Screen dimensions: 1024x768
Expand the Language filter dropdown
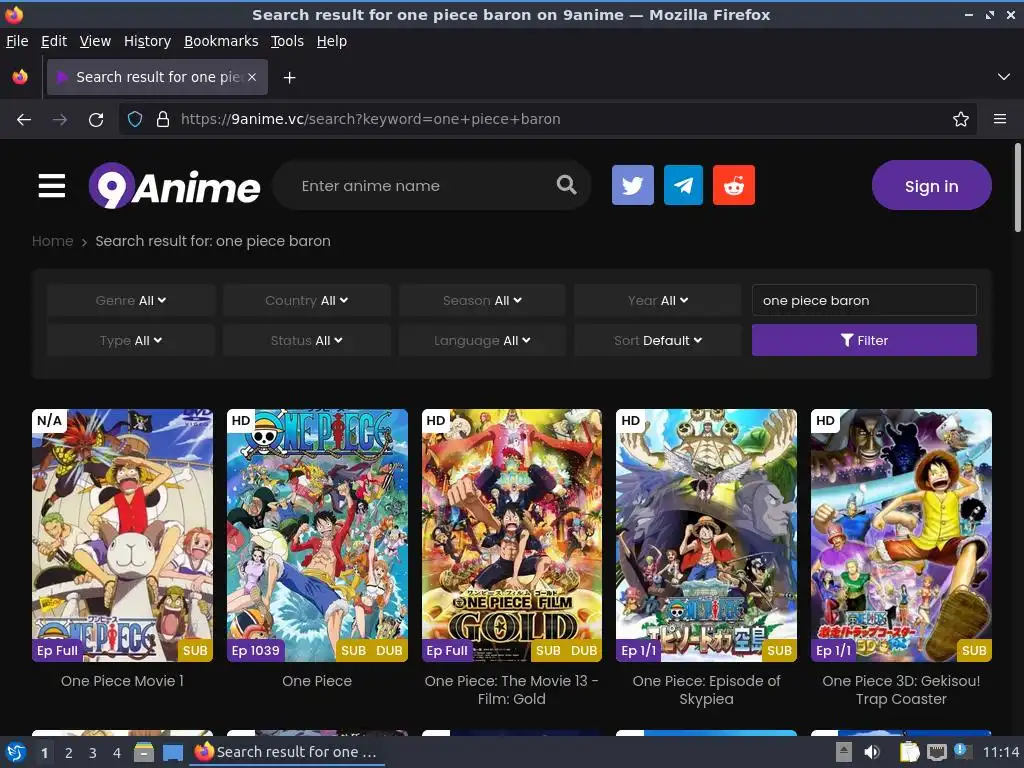pos(482,340)
